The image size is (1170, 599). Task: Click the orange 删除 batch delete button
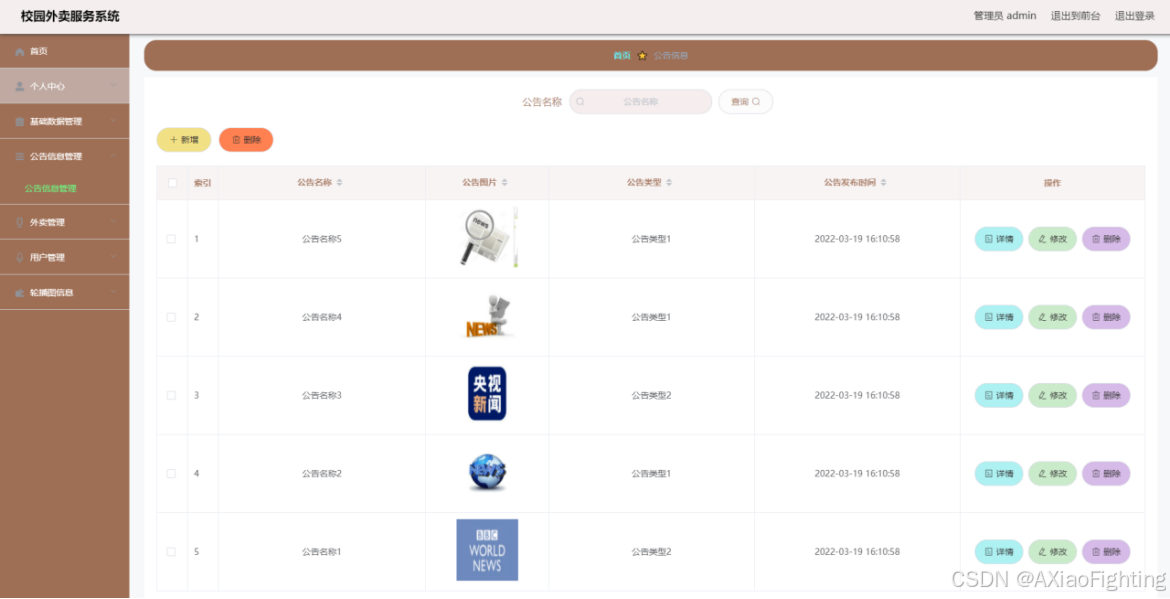[x=246, y=139]
